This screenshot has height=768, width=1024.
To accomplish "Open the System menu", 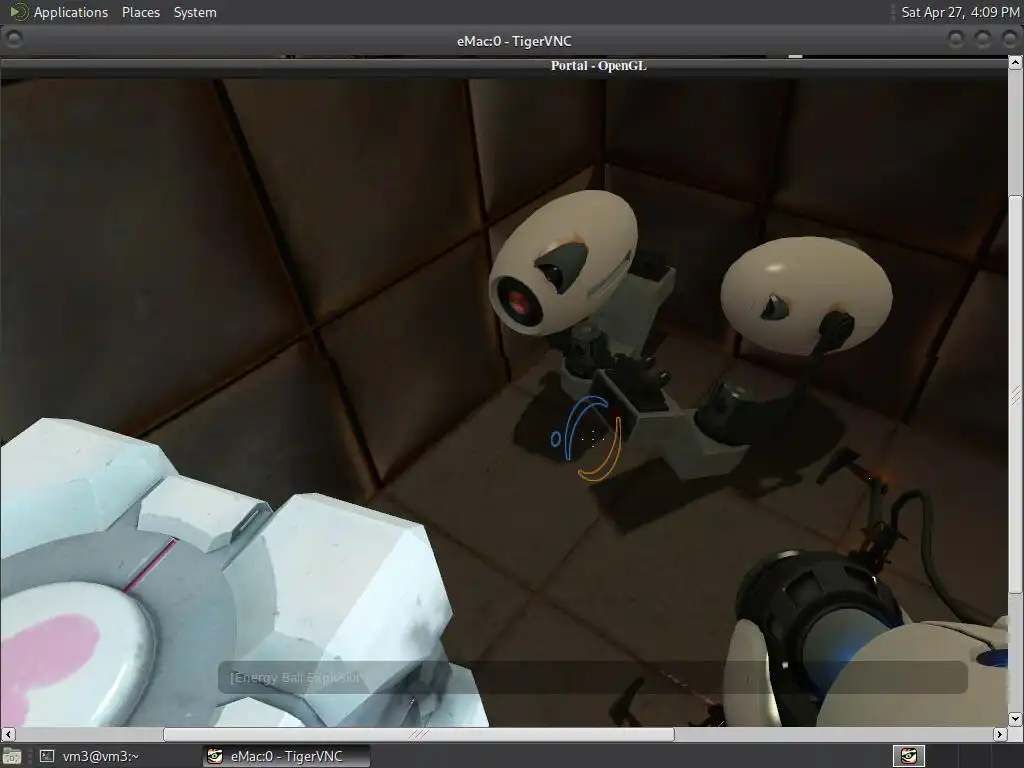I will [195, 12].
